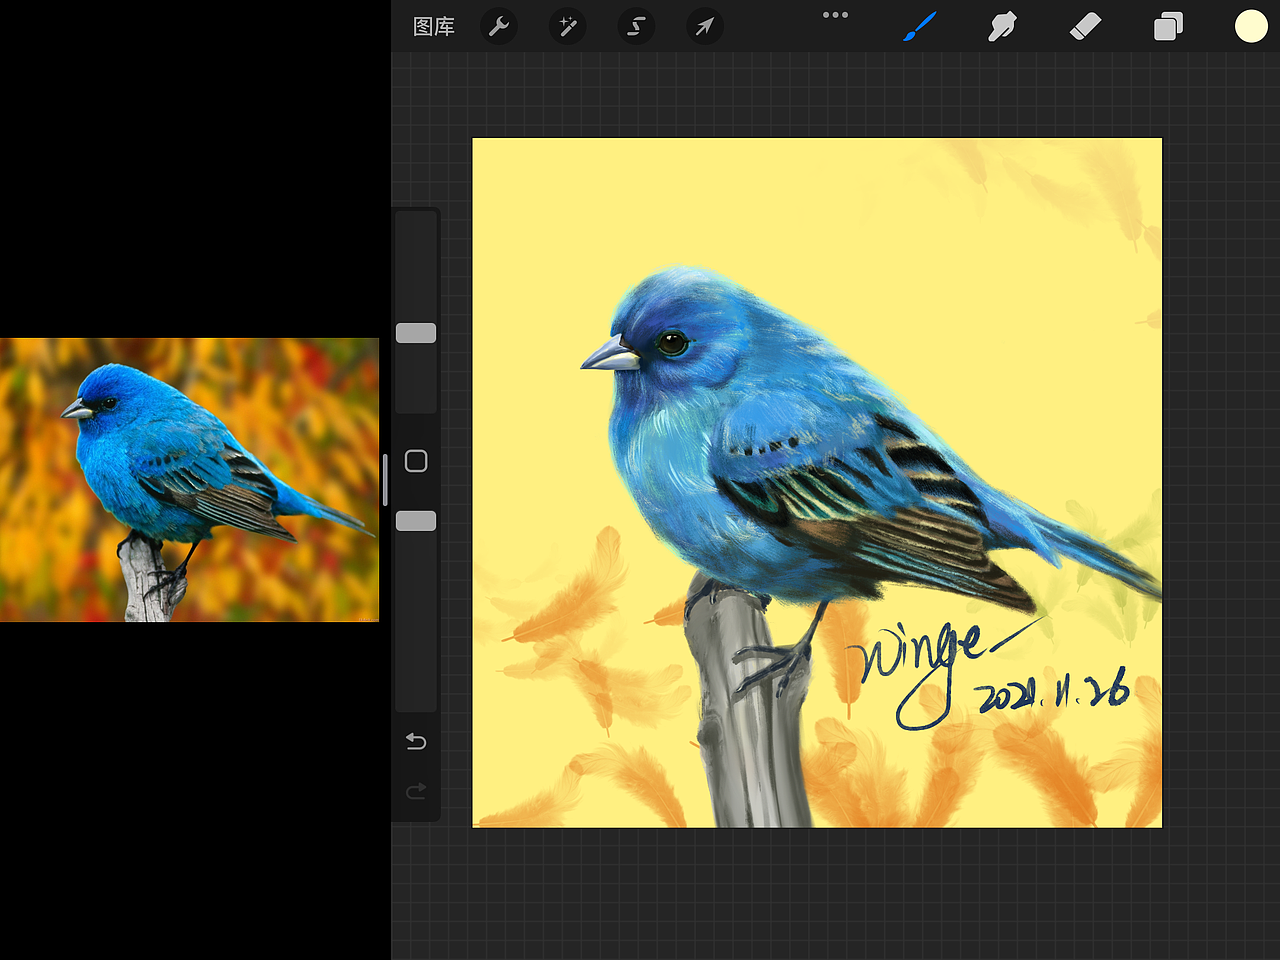The image size is (1280, 960).
Task: Select the Paint brush tool
Action: click(919, 27)
